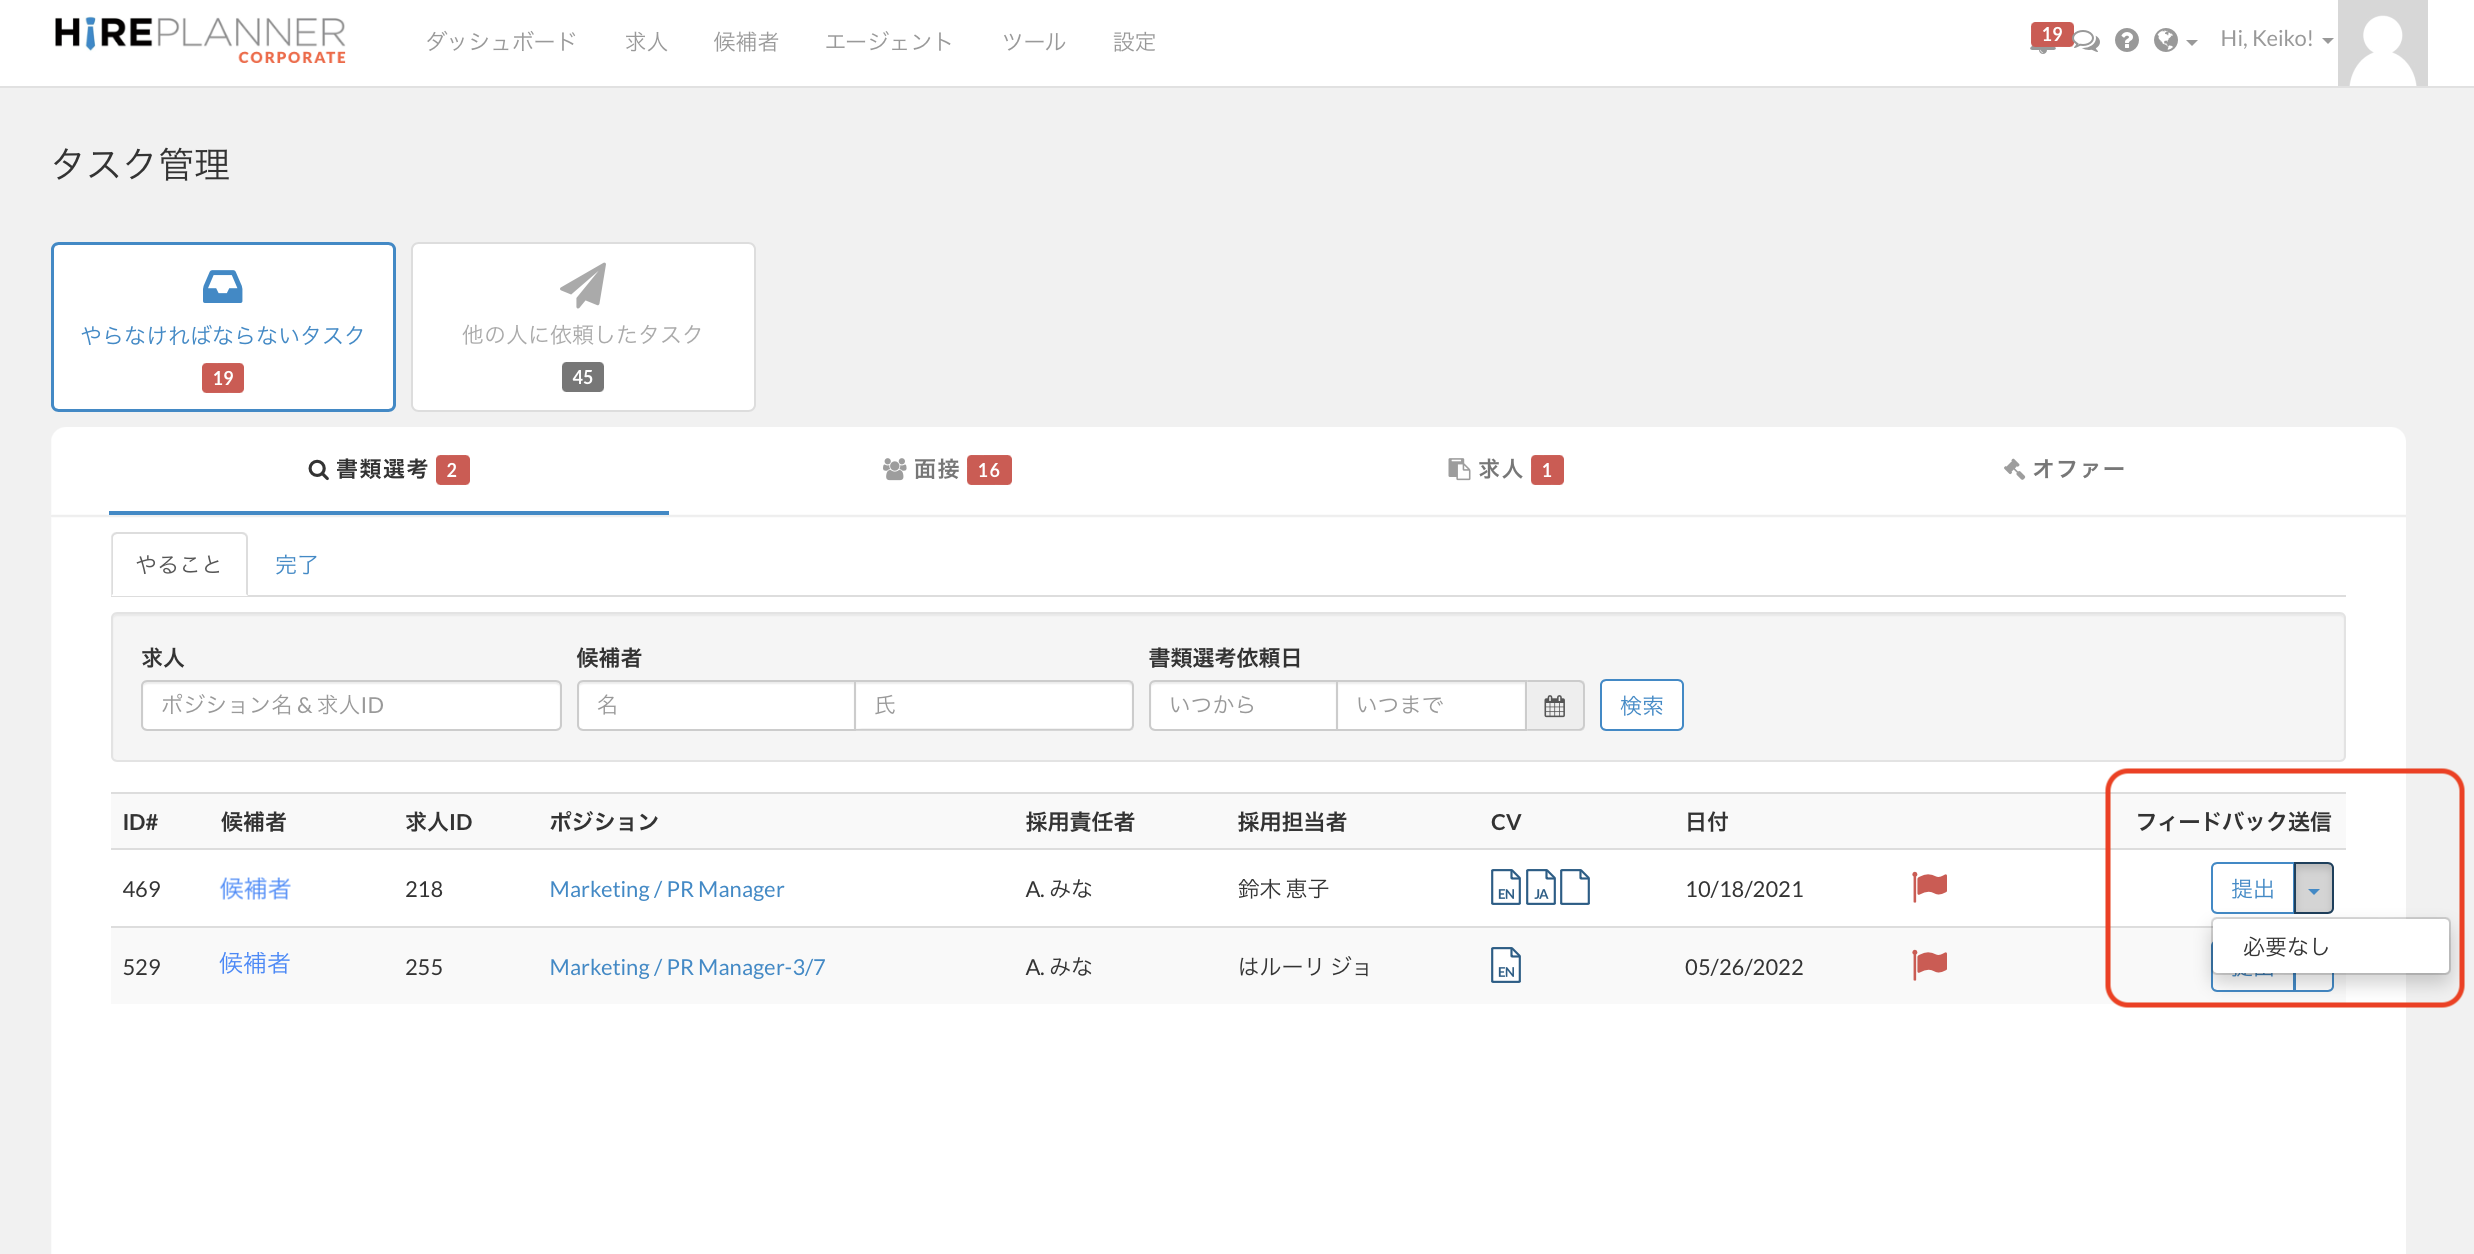Open the help question mark icon

tap(2127, 40)
